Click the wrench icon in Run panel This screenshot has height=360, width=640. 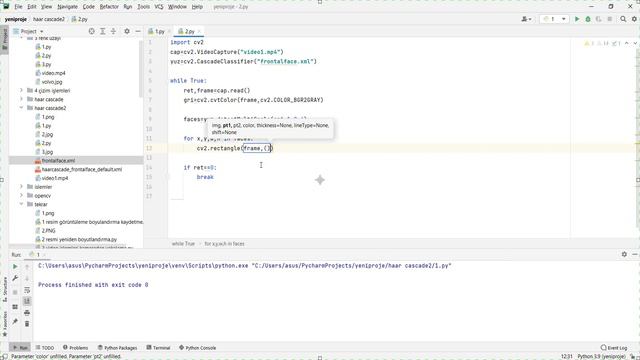point(15,278)
